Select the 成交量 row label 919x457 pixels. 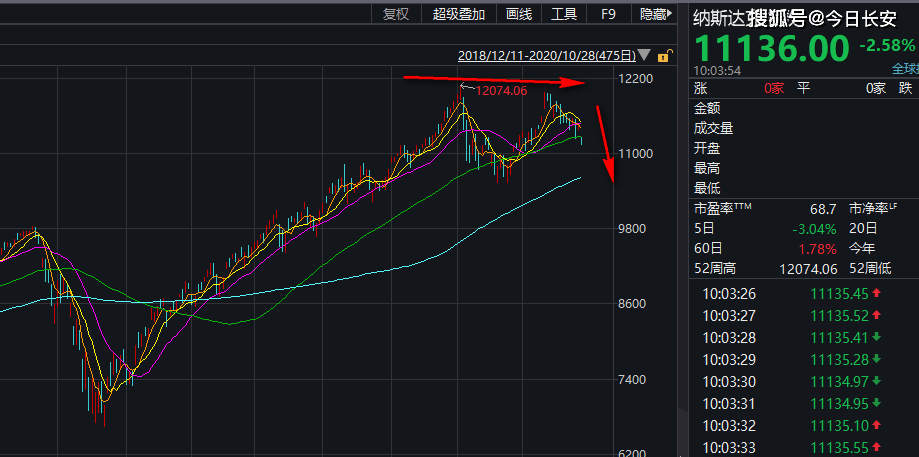click(713, 128)
